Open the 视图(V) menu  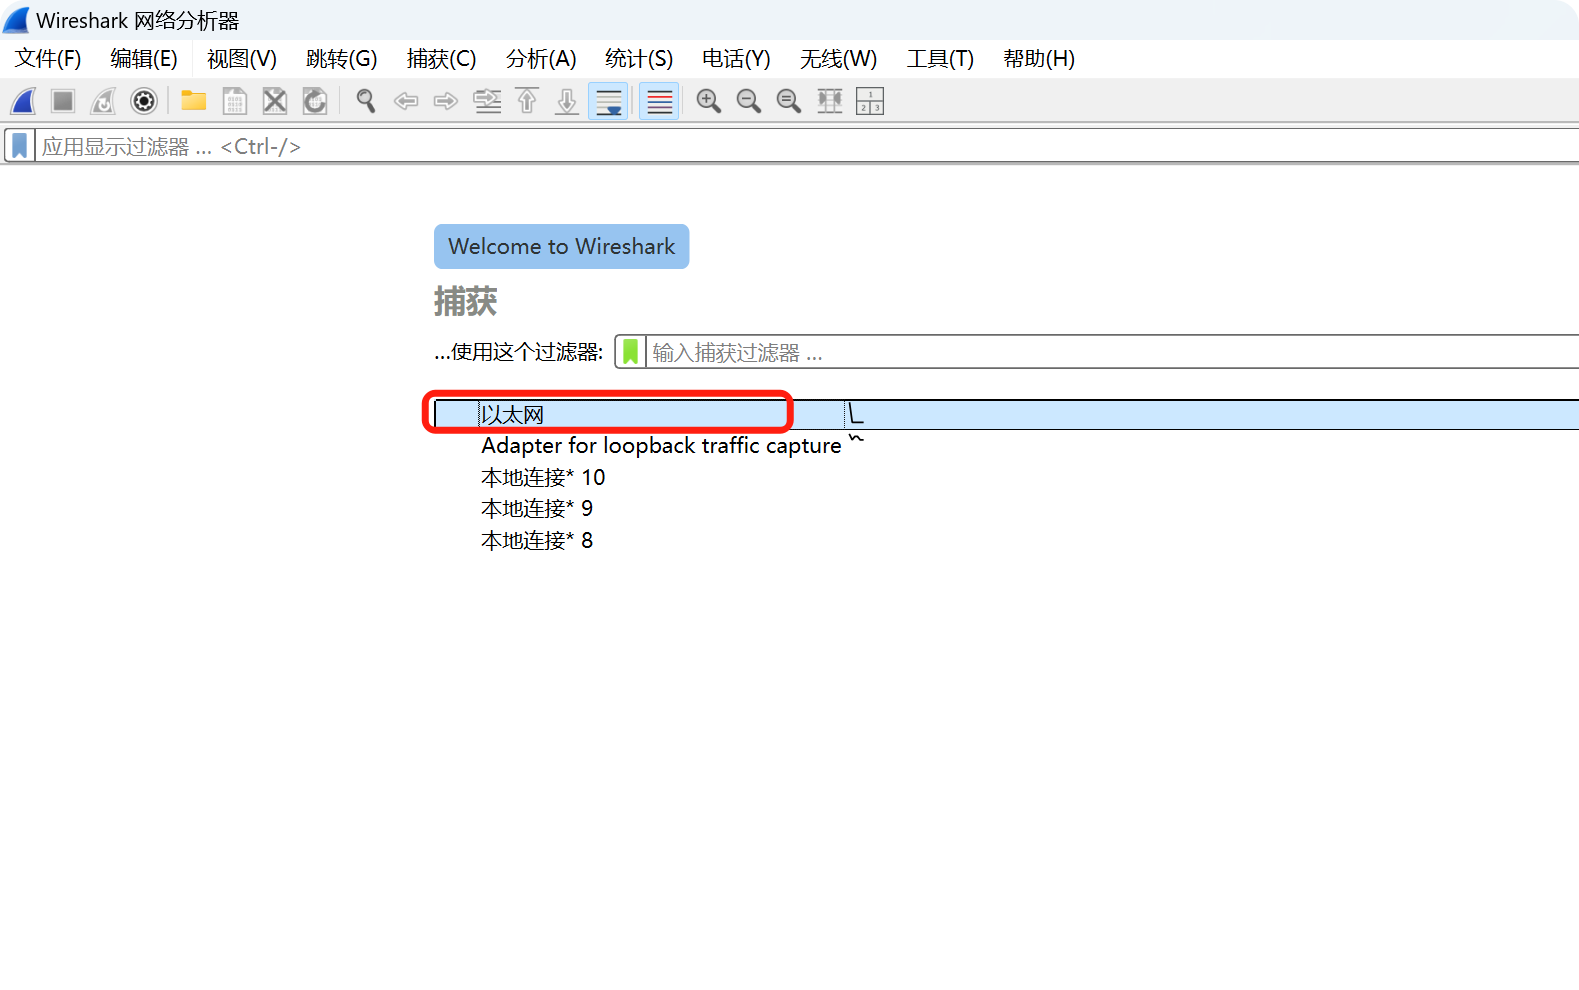coord(242,59)
